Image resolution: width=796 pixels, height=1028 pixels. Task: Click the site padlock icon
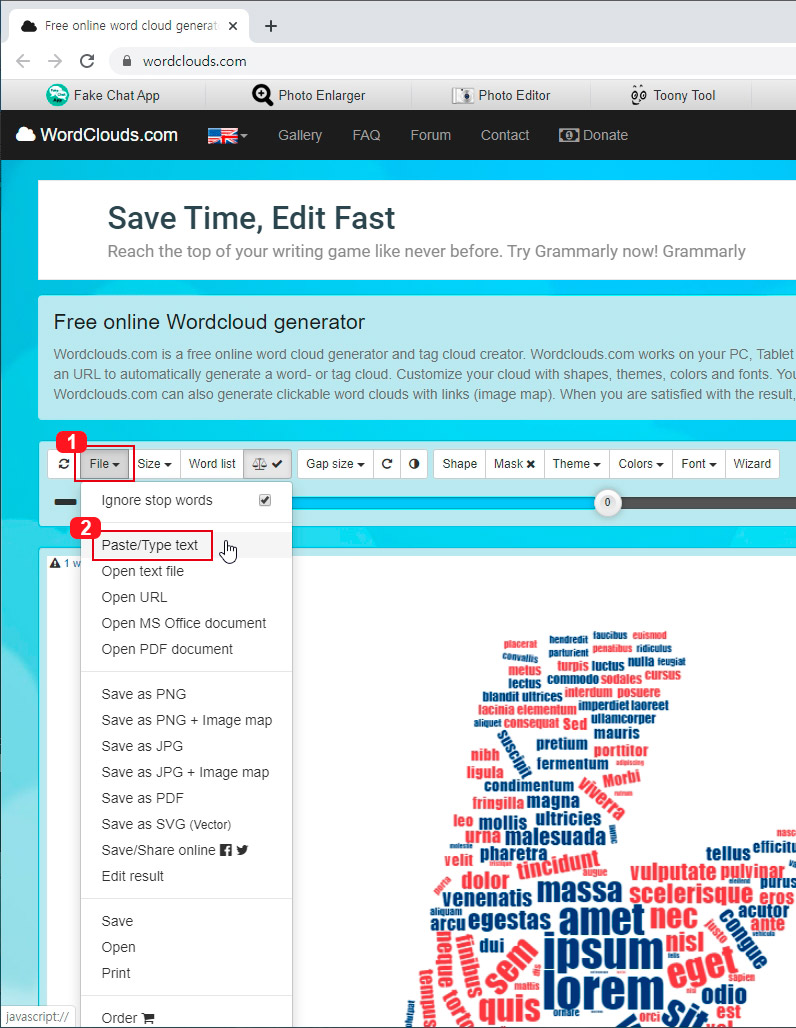pyautogui.click(x=127, y=61)
